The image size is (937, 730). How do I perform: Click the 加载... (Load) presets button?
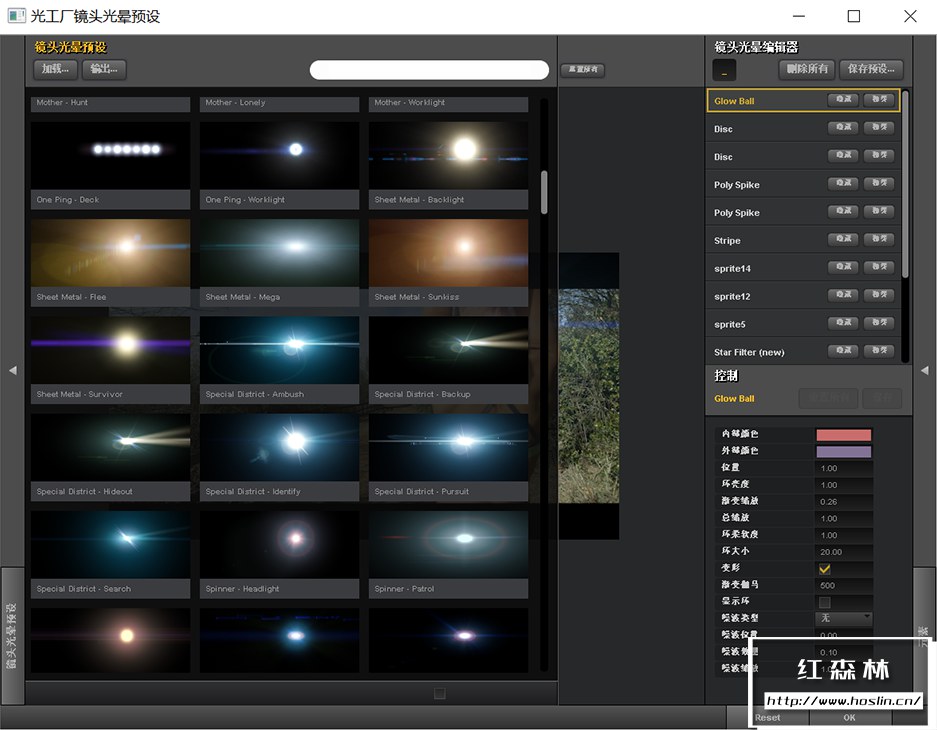click(x=55, y=69)
